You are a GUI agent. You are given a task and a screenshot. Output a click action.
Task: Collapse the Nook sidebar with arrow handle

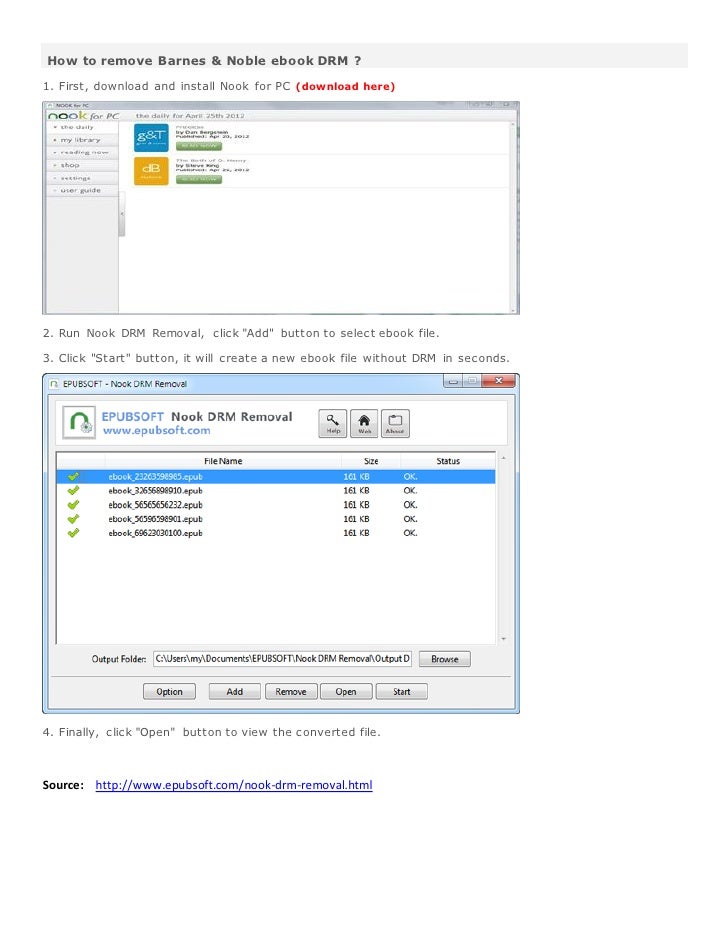coord(122,214)
